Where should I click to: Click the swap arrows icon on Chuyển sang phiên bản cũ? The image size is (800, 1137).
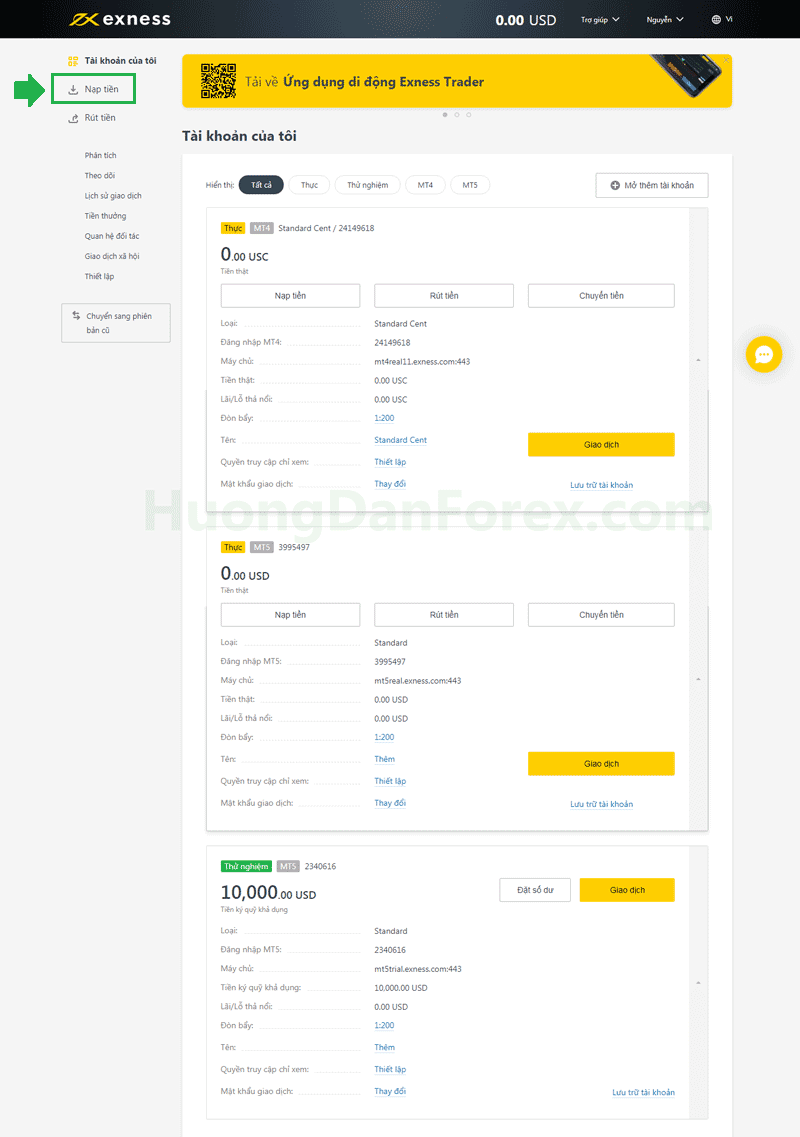[76, 316]
